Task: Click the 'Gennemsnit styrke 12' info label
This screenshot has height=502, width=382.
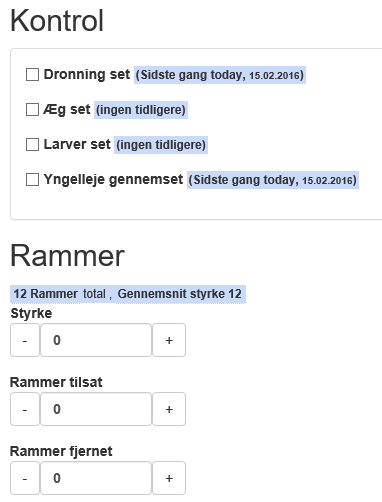Action: point(180,294)
